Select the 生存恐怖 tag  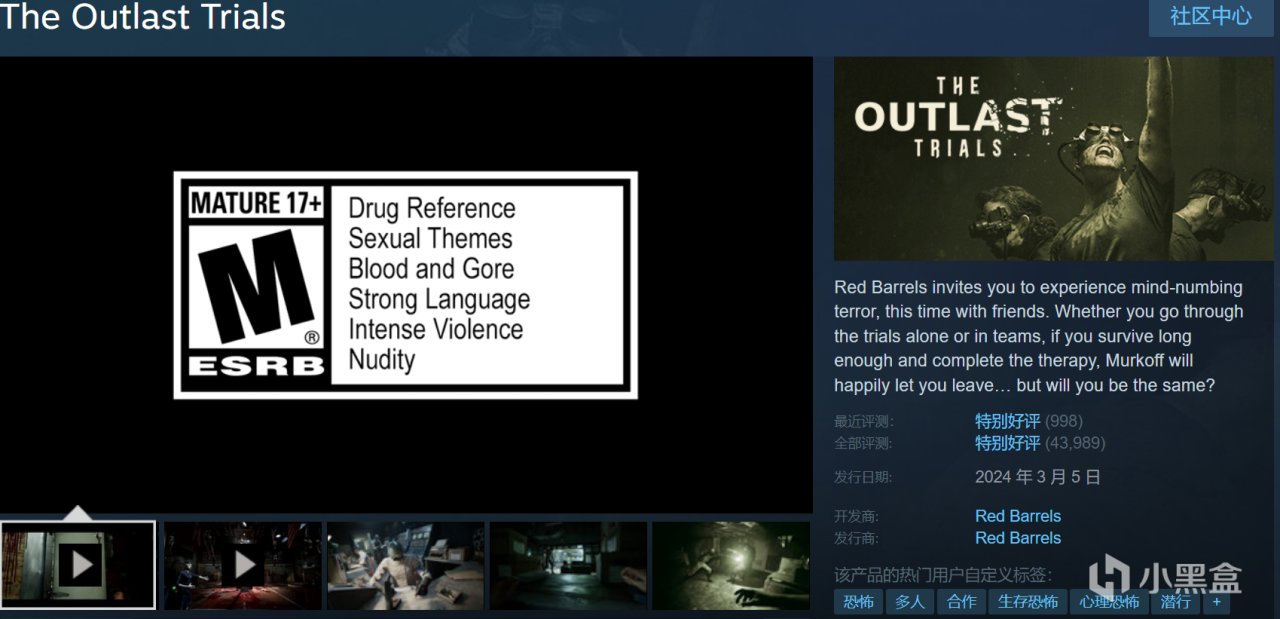click(x=1028, y=601)
